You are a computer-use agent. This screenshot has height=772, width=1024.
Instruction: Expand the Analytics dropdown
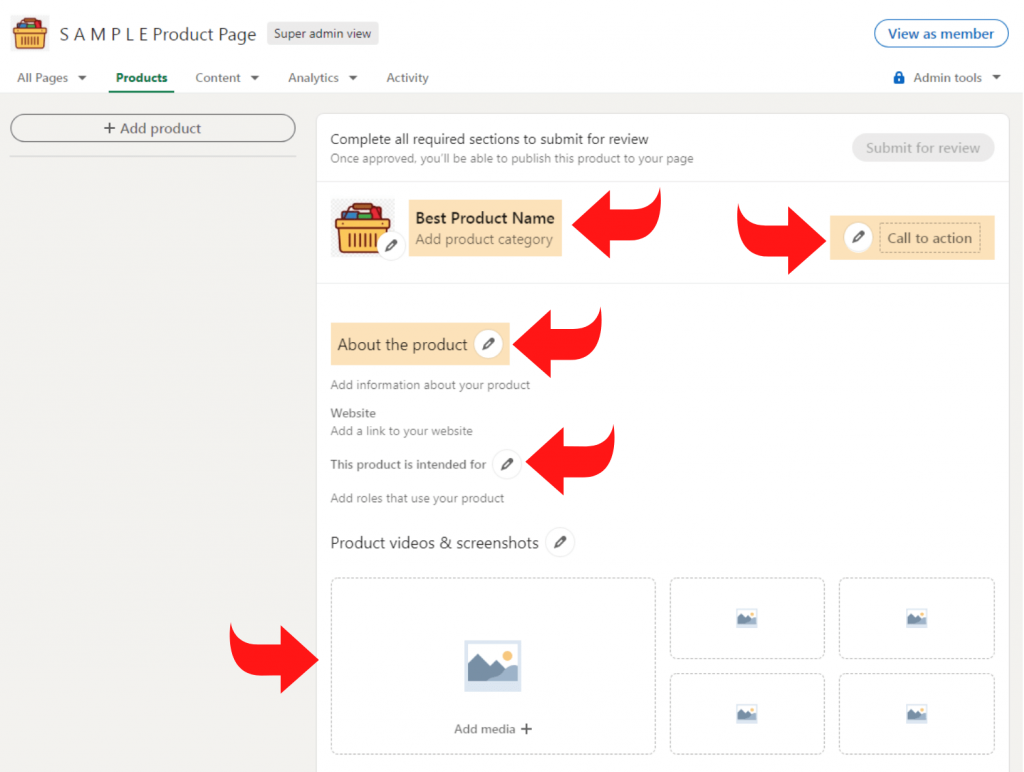pos(322,77)
